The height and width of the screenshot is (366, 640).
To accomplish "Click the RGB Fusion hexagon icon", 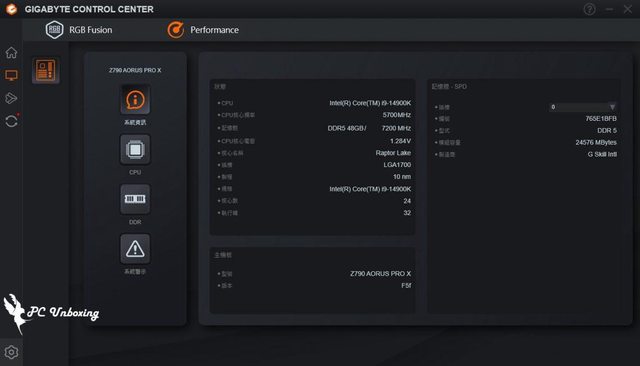I will pyautogui.click(x=54, y=30).
